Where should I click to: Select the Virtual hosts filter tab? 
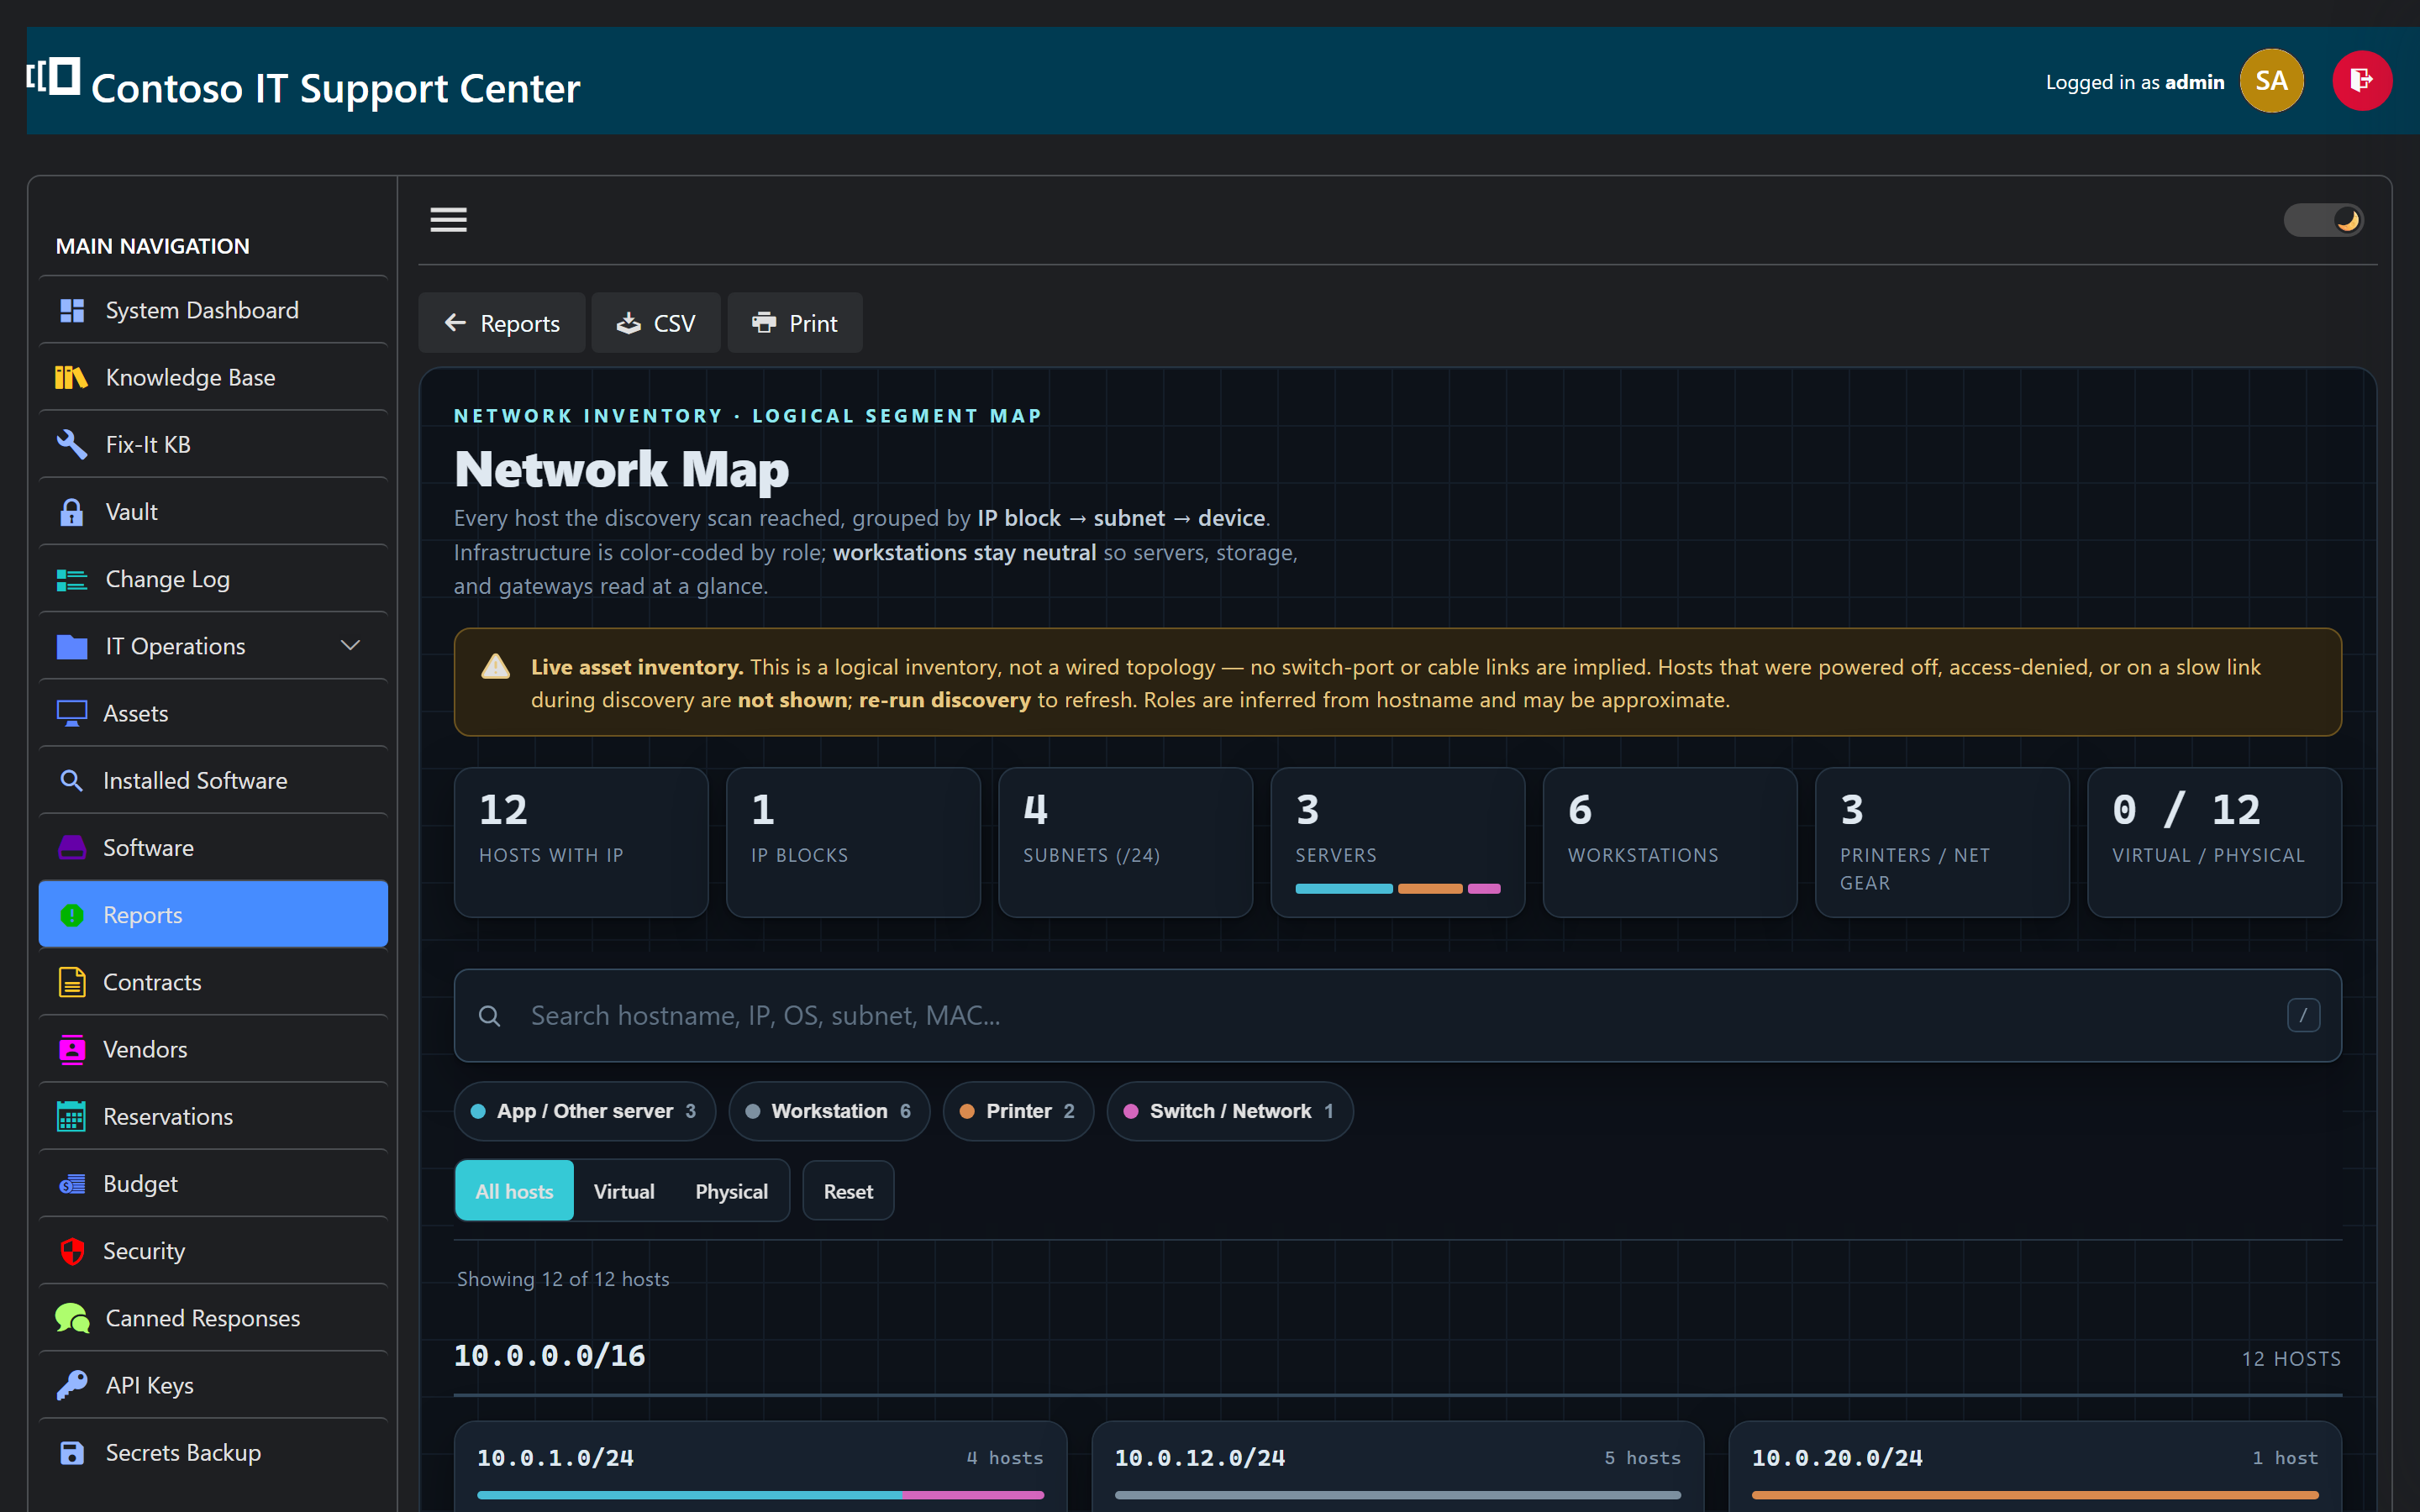point(624,1191)
